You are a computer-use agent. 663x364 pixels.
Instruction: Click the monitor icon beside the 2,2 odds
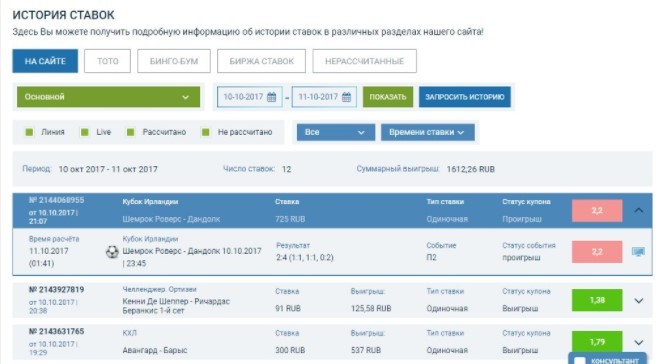coord(638,252)
